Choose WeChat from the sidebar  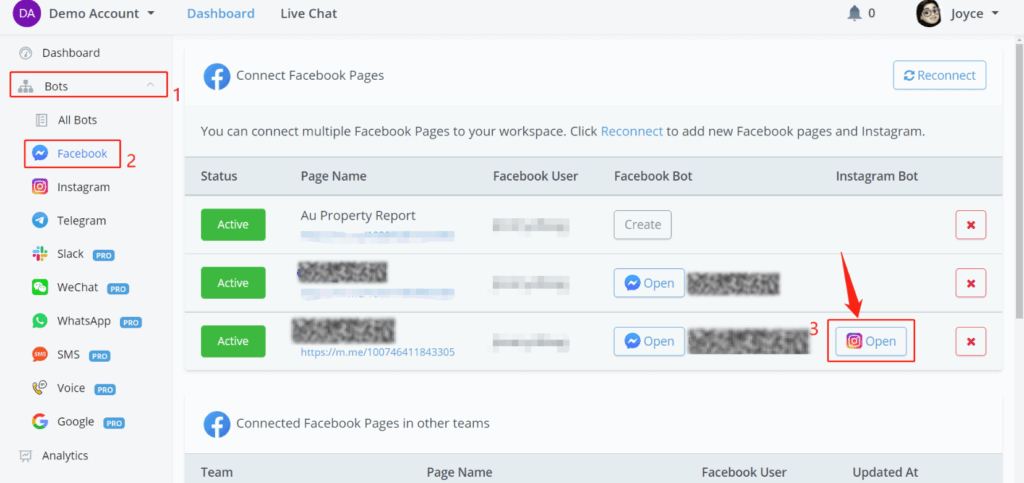77,288
